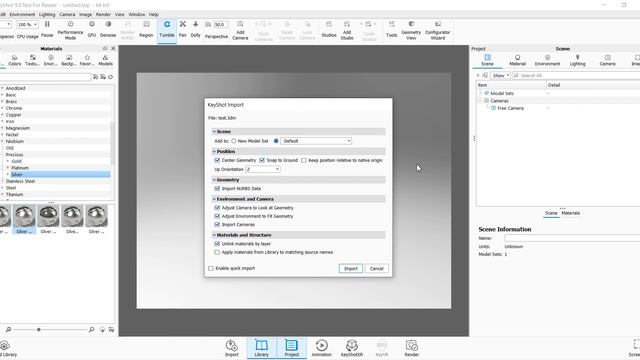This screenshot has height=360, width=640.
Task: Toggle Import Cameras checkbox
Action: point(217,225)
